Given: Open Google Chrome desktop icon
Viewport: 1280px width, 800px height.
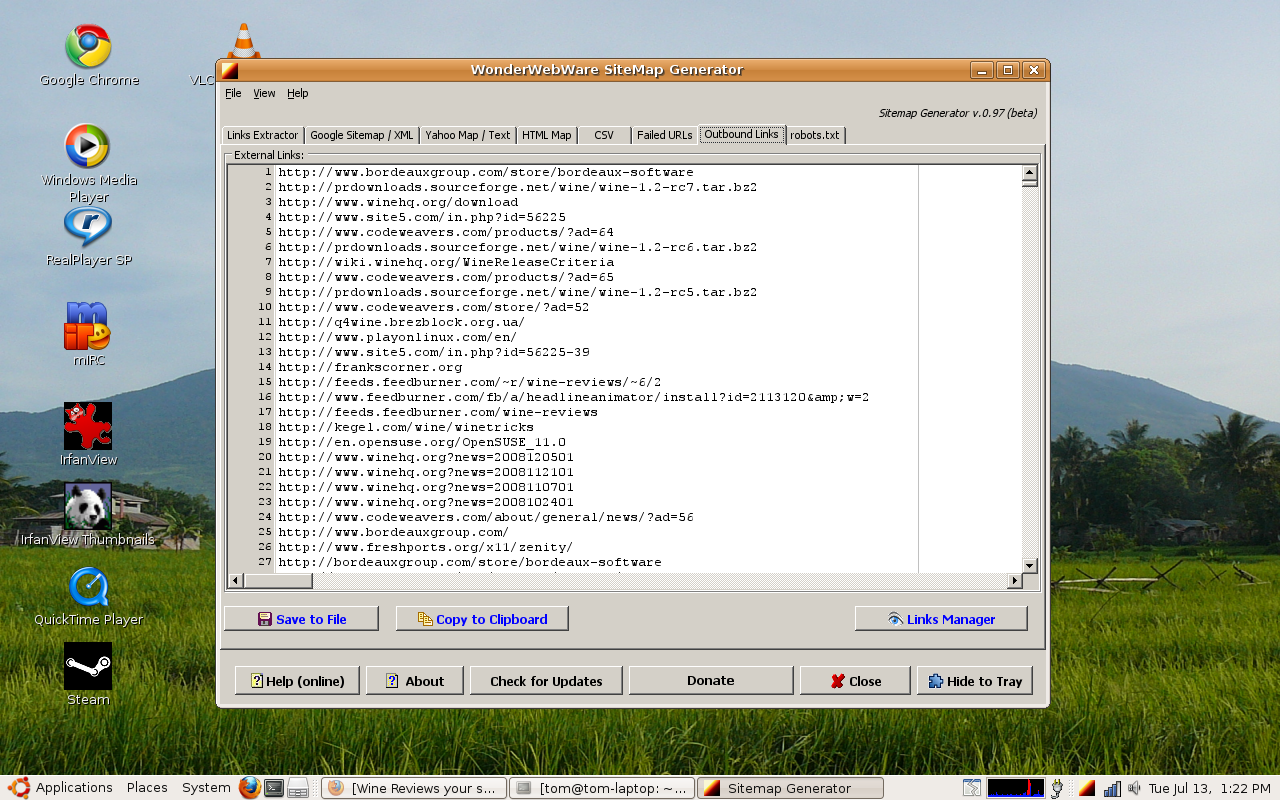Looking at the screenshot, I should pyautogui.click(x=88, y=46).
